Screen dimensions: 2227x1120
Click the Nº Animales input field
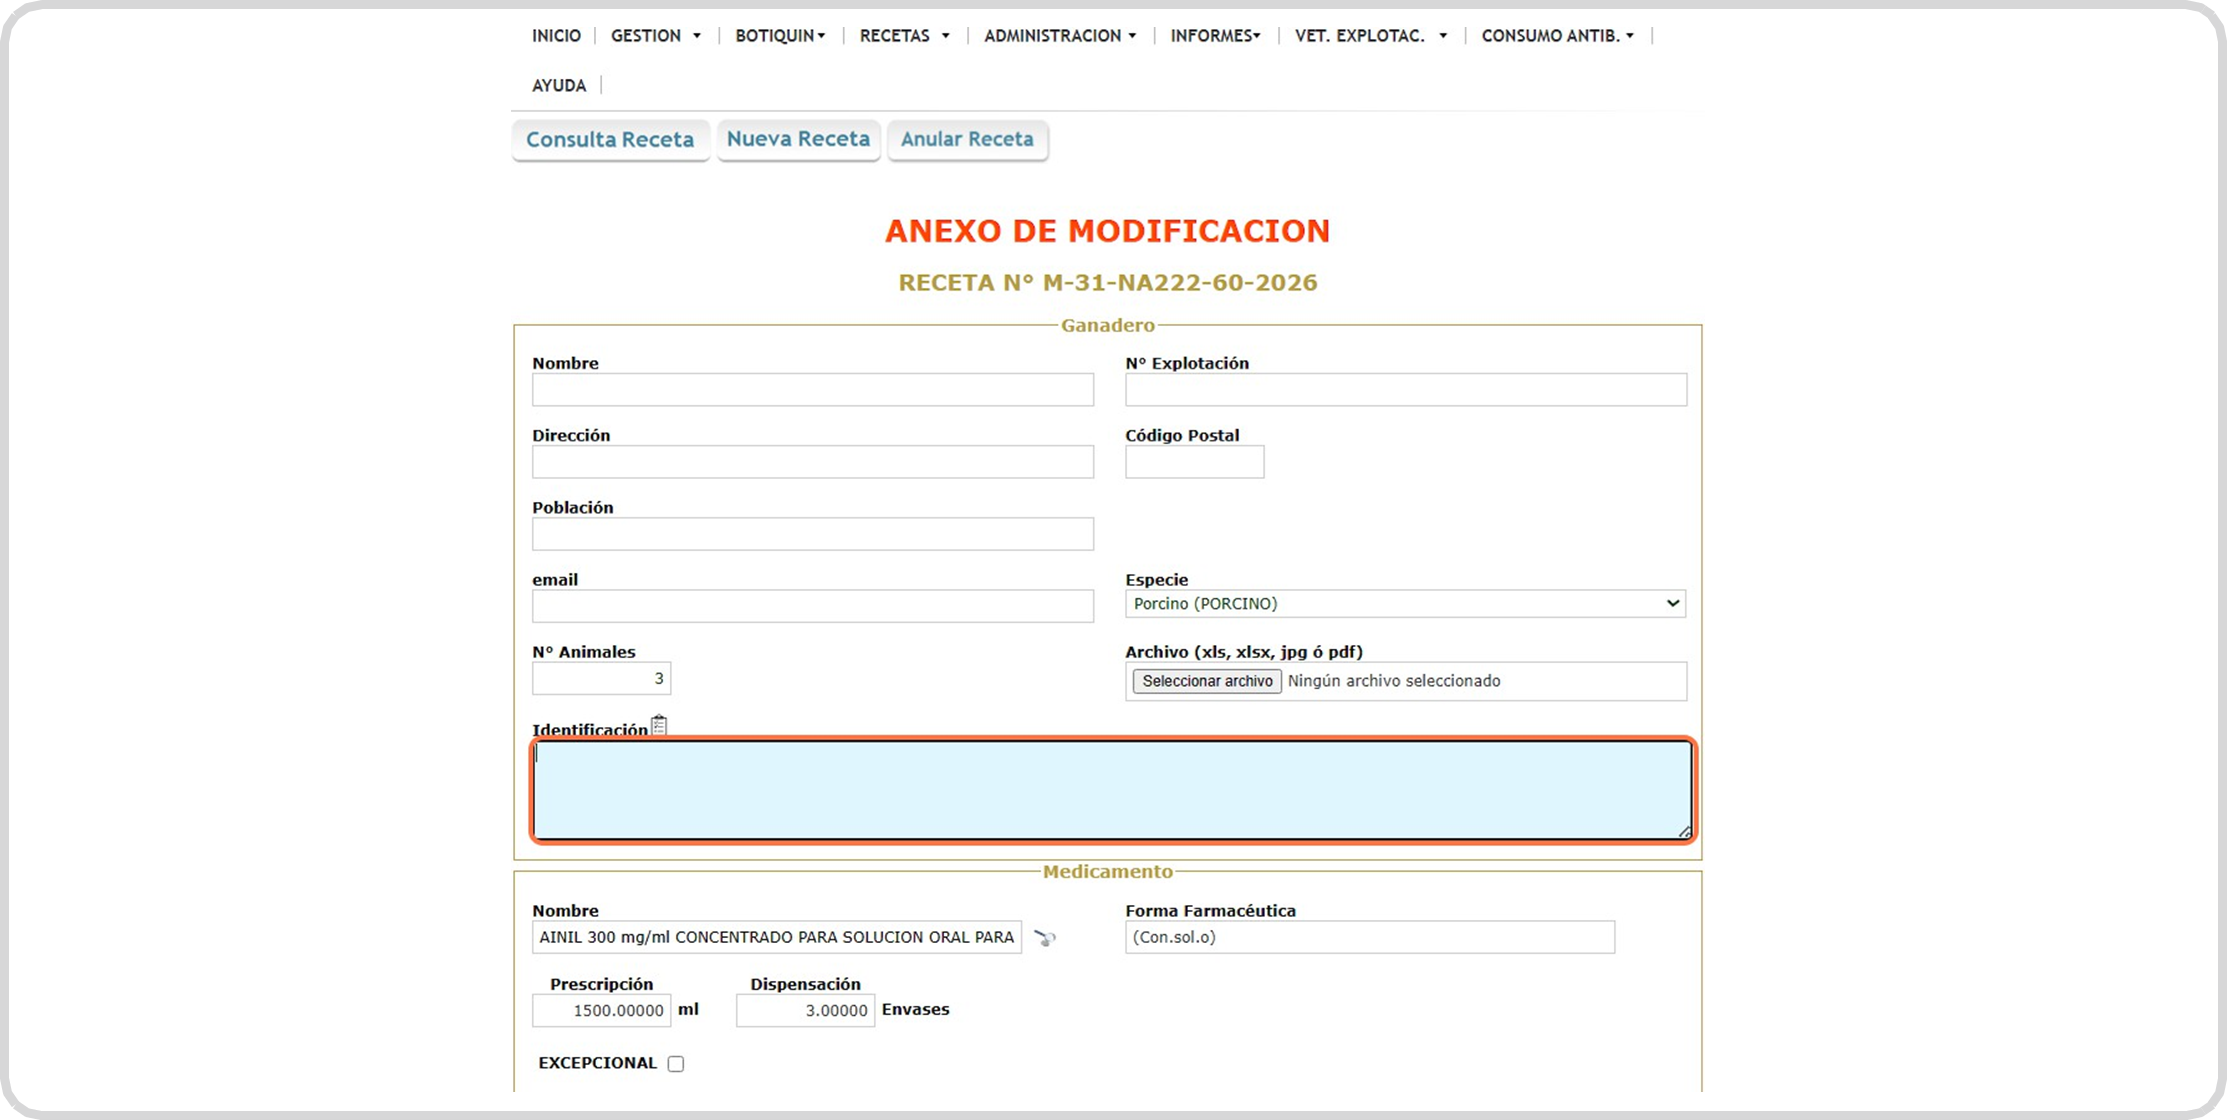click(x=601, y=679)
